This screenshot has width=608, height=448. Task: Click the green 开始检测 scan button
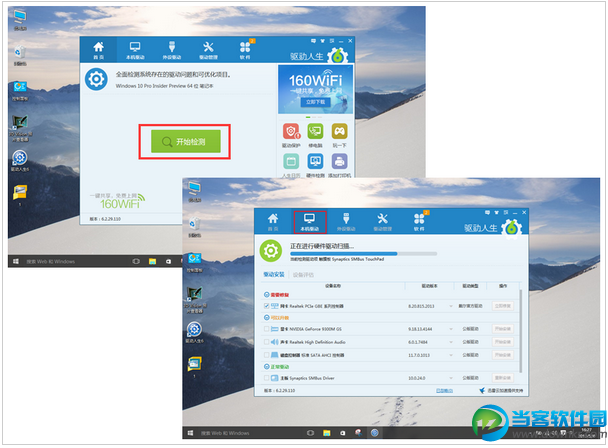pos(186,142)
